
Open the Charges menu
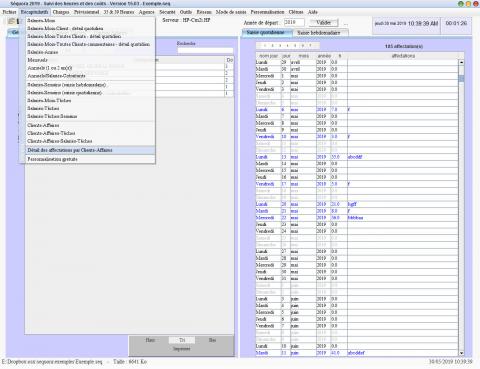tap(61, 12)
